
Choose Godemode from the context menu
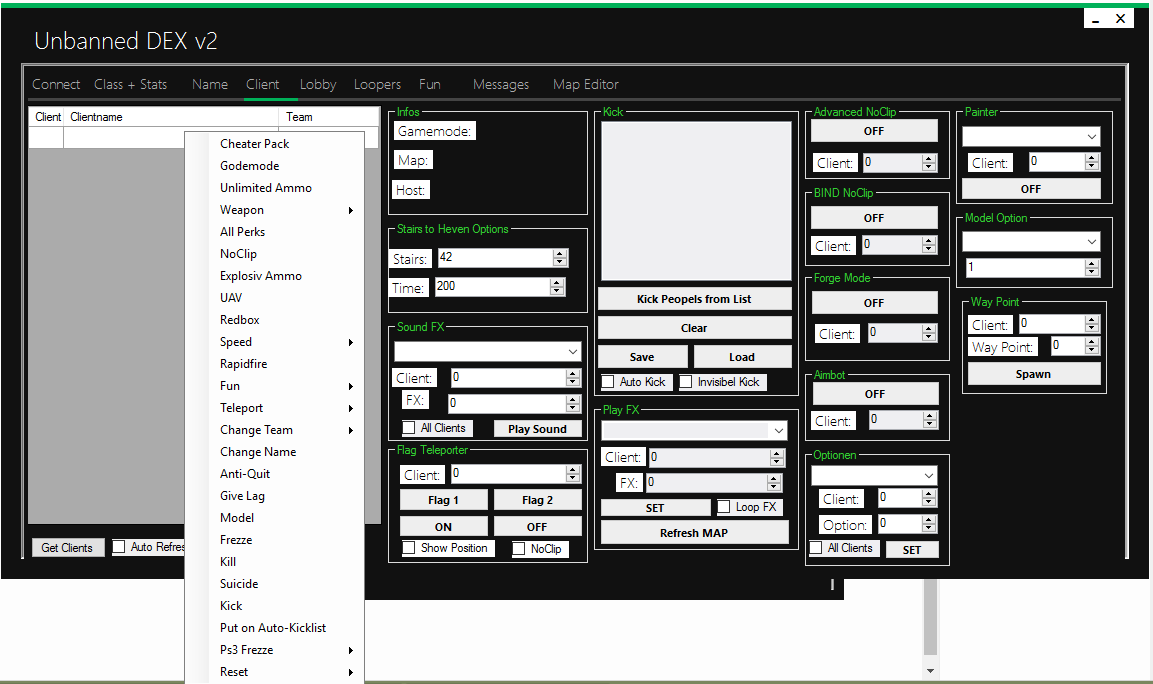click(x=250, y=166)
